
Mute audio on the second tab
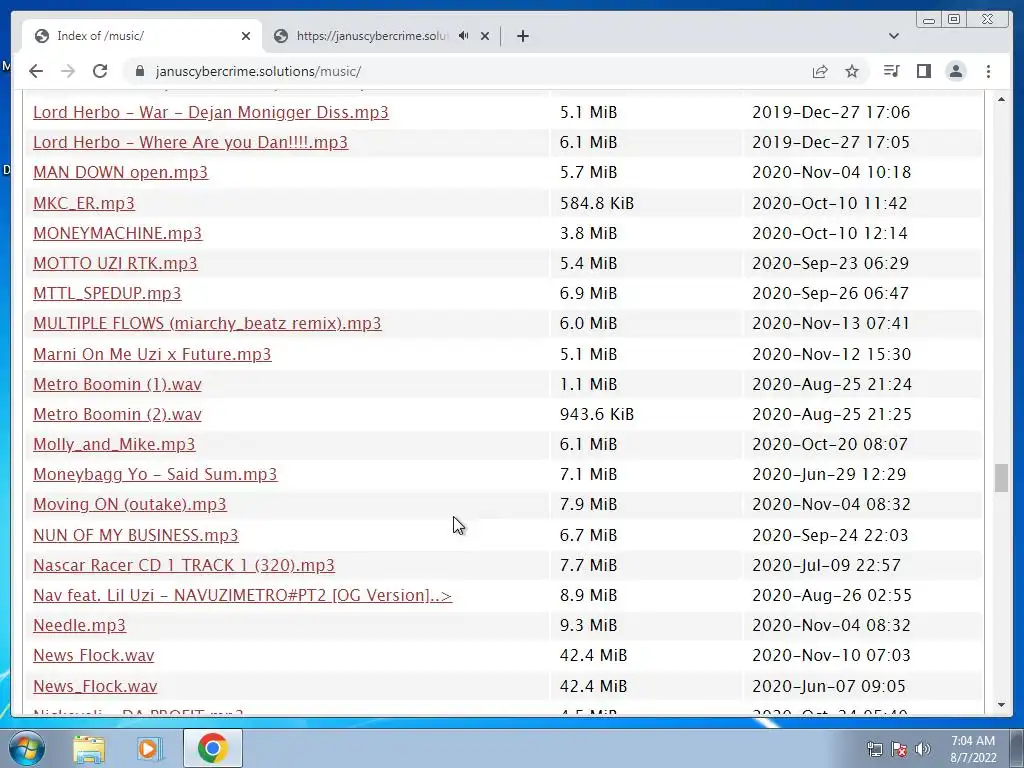click(464, 36)
